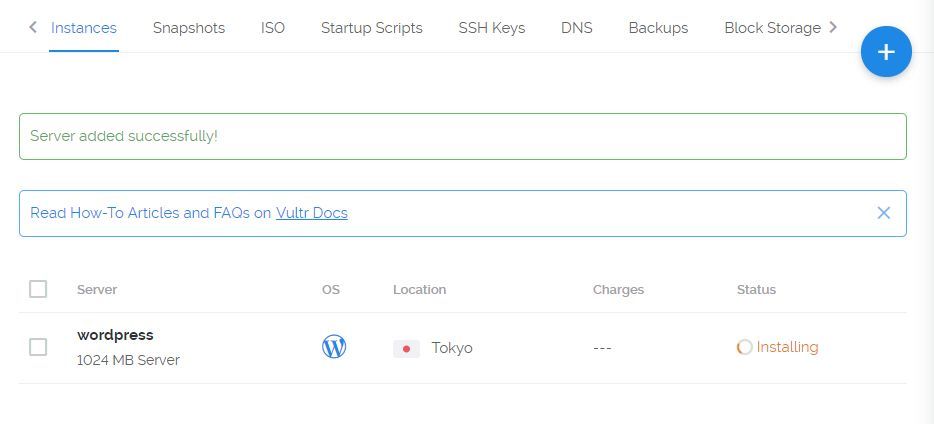Open the Vultr Docs link
This screenshot has width=934, height=424.
click(312, 213)
